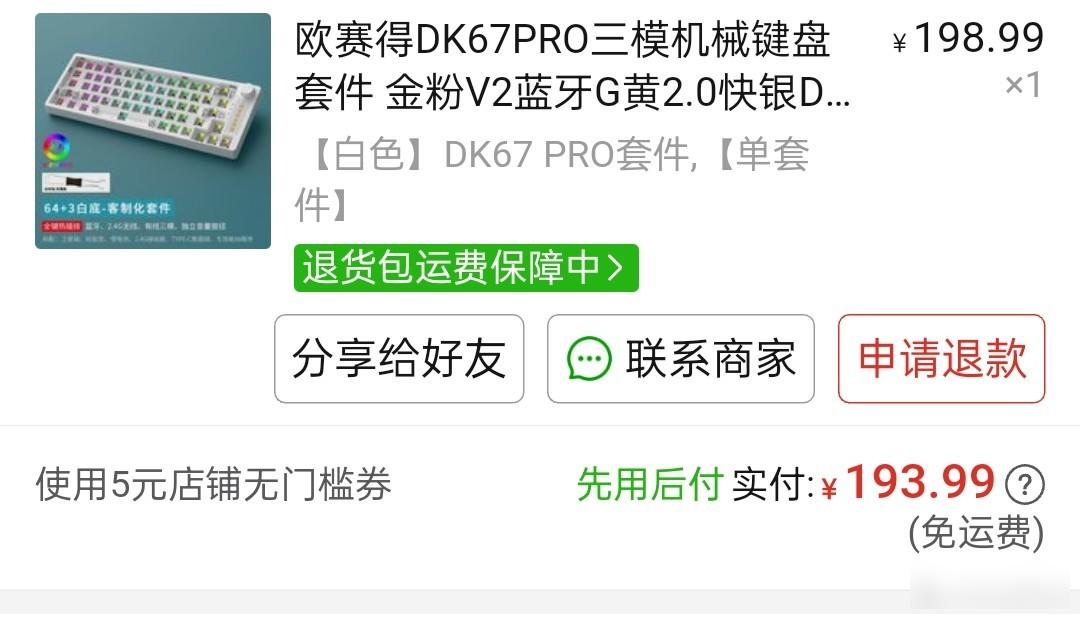This screenshot has width=1080, height=619.
Task: Click the ×1 quantity indicator
Action: tap(1023, 85)
